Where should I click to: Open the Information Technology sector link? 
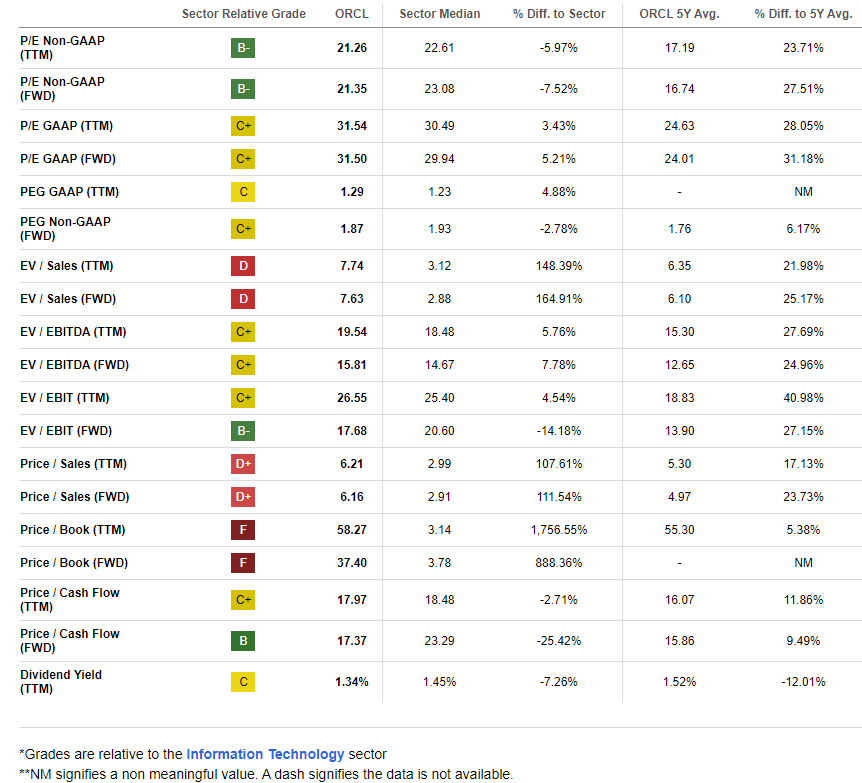tap(265, 754)
